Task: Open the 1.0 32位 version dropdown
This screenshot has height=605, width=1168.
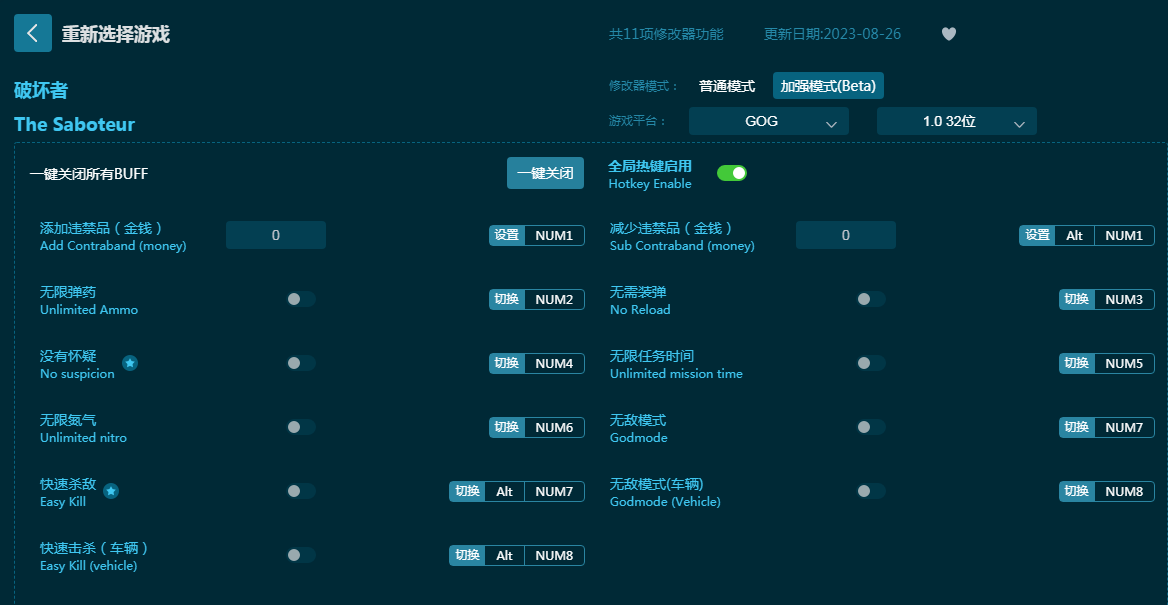Action: point(956,121)
